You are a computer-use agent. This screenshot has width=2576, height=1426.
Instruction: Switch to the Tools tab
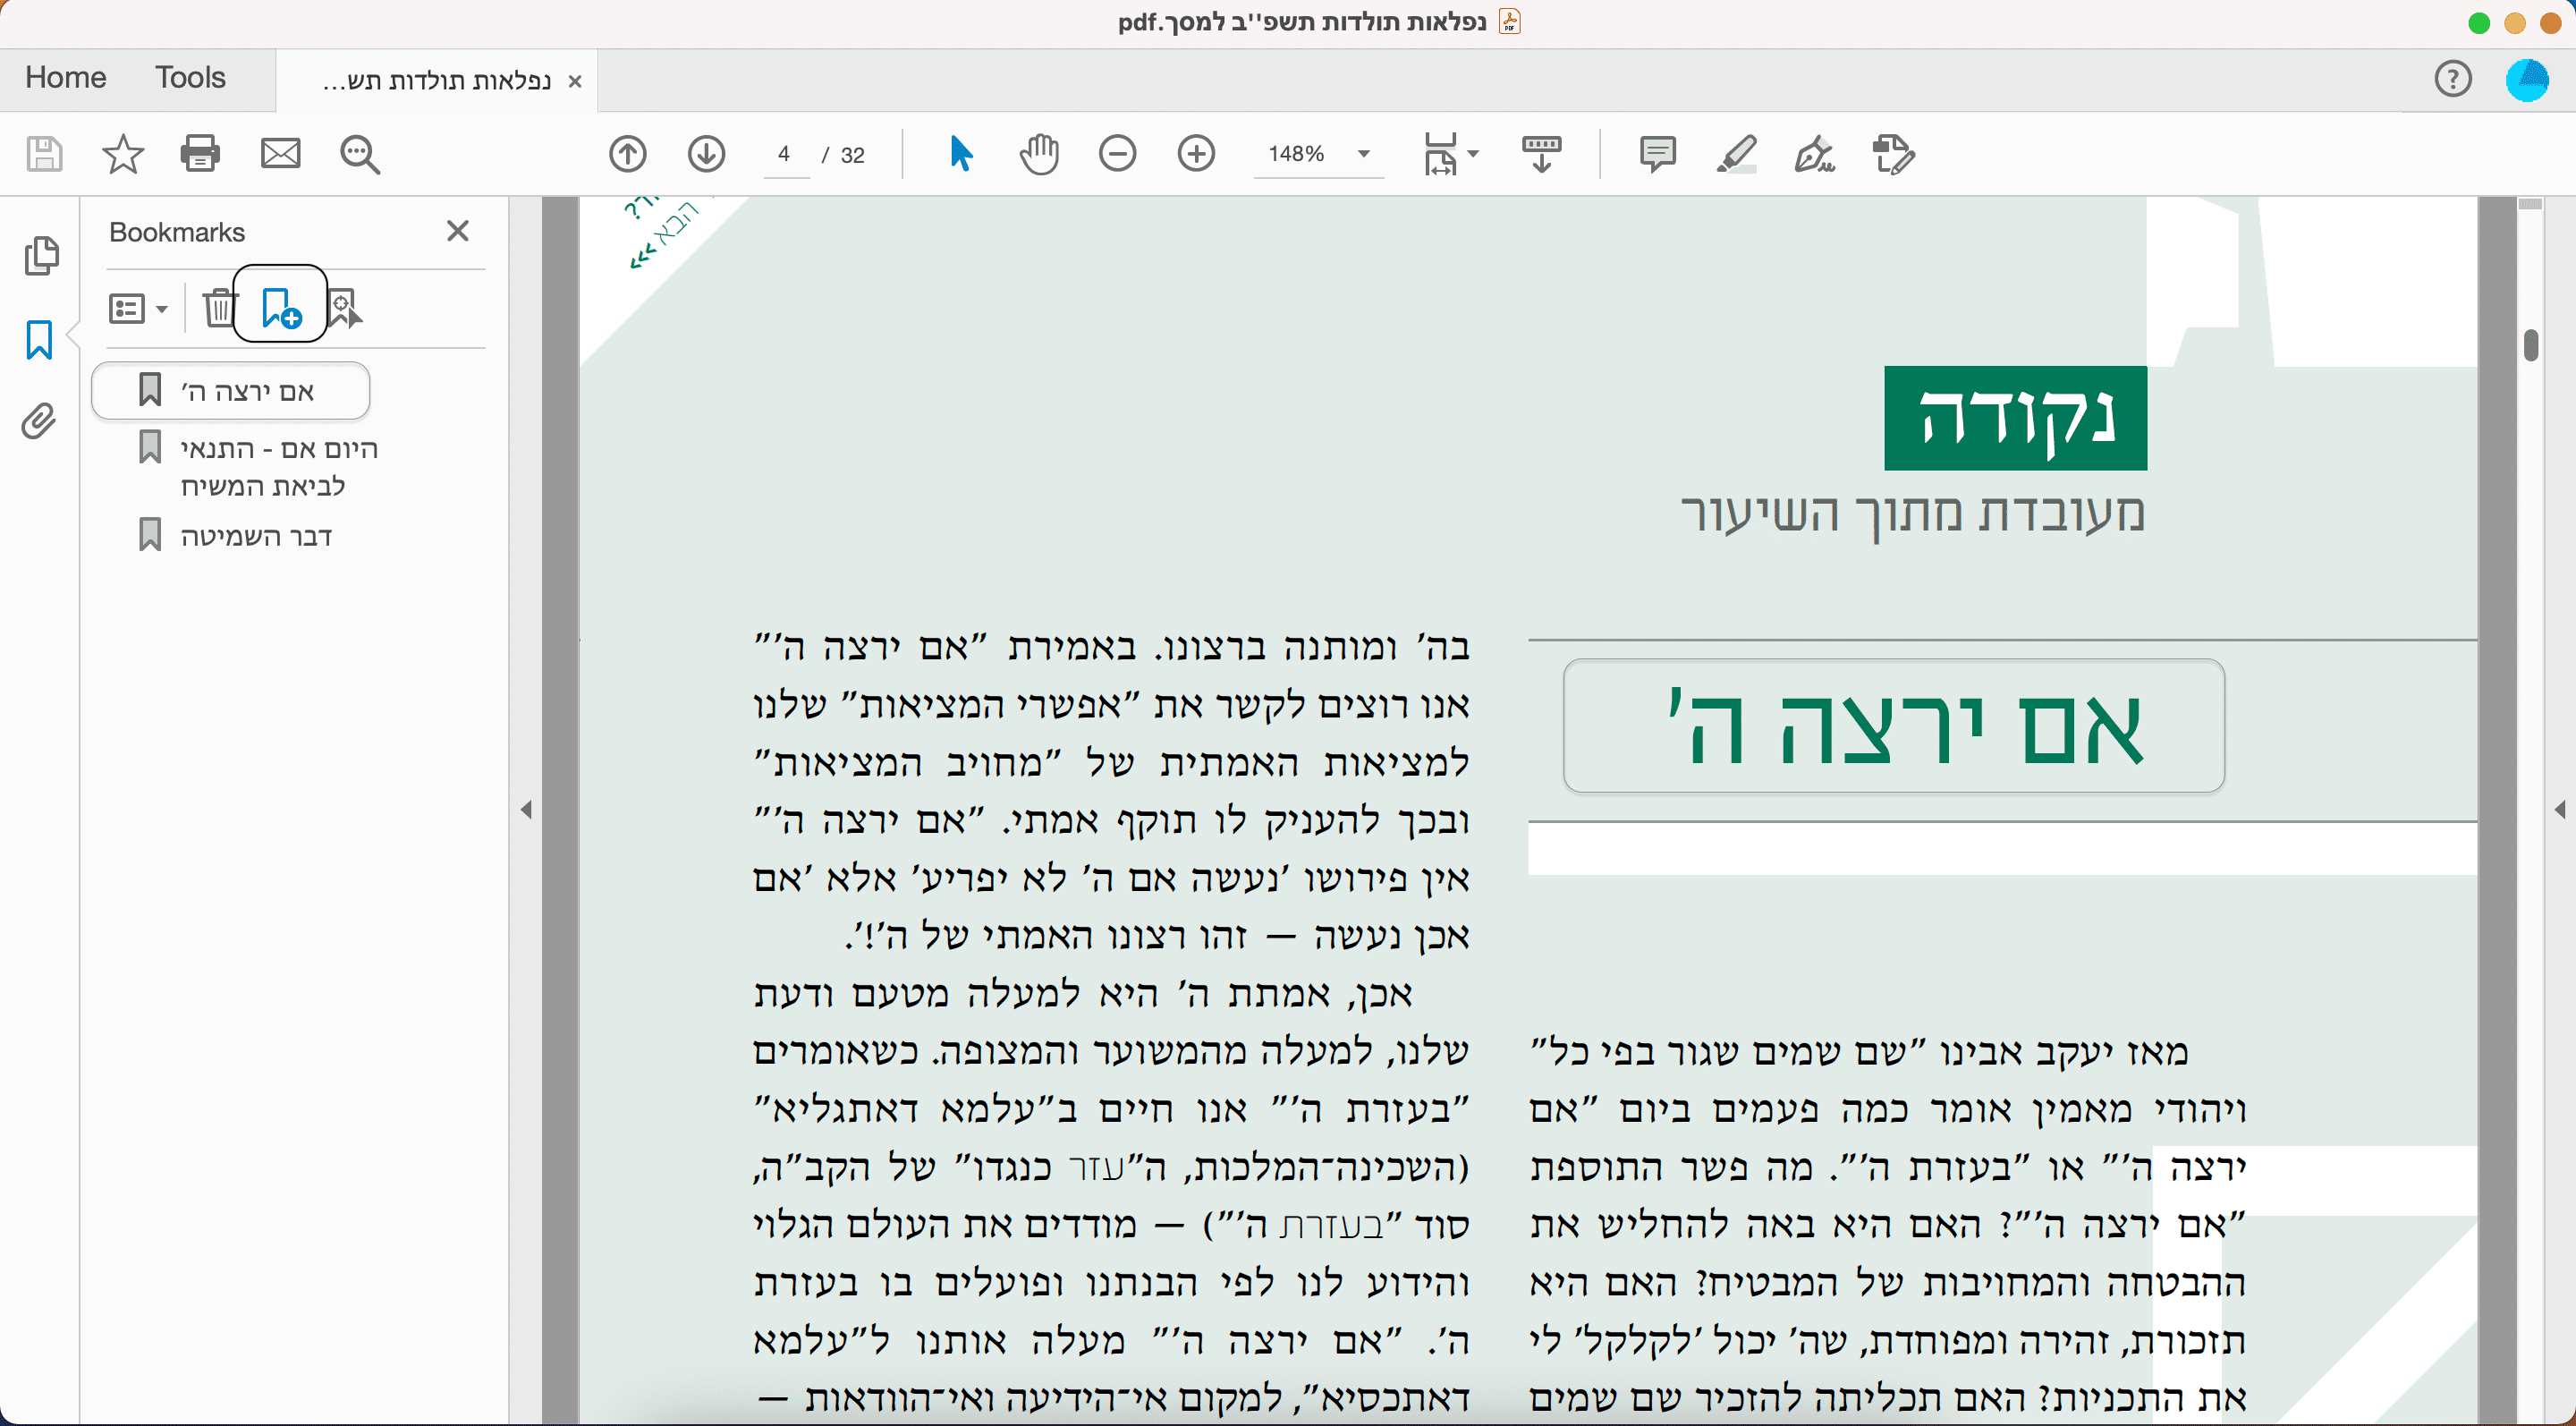190,78
